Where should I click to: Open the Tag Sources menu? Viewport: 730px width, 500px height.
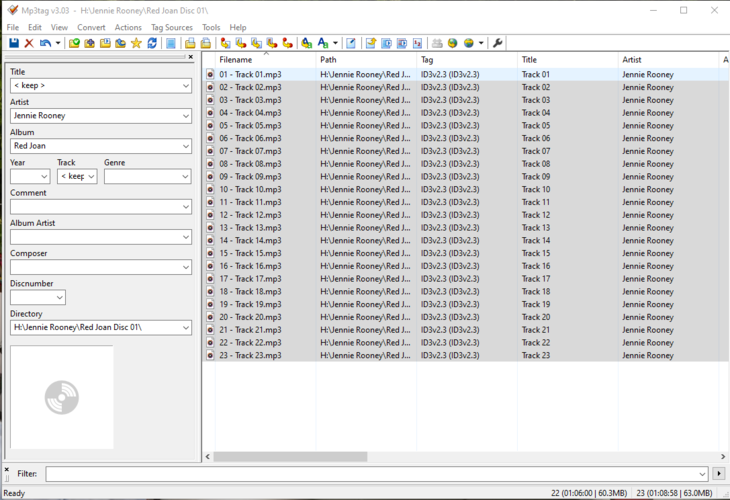172,27
